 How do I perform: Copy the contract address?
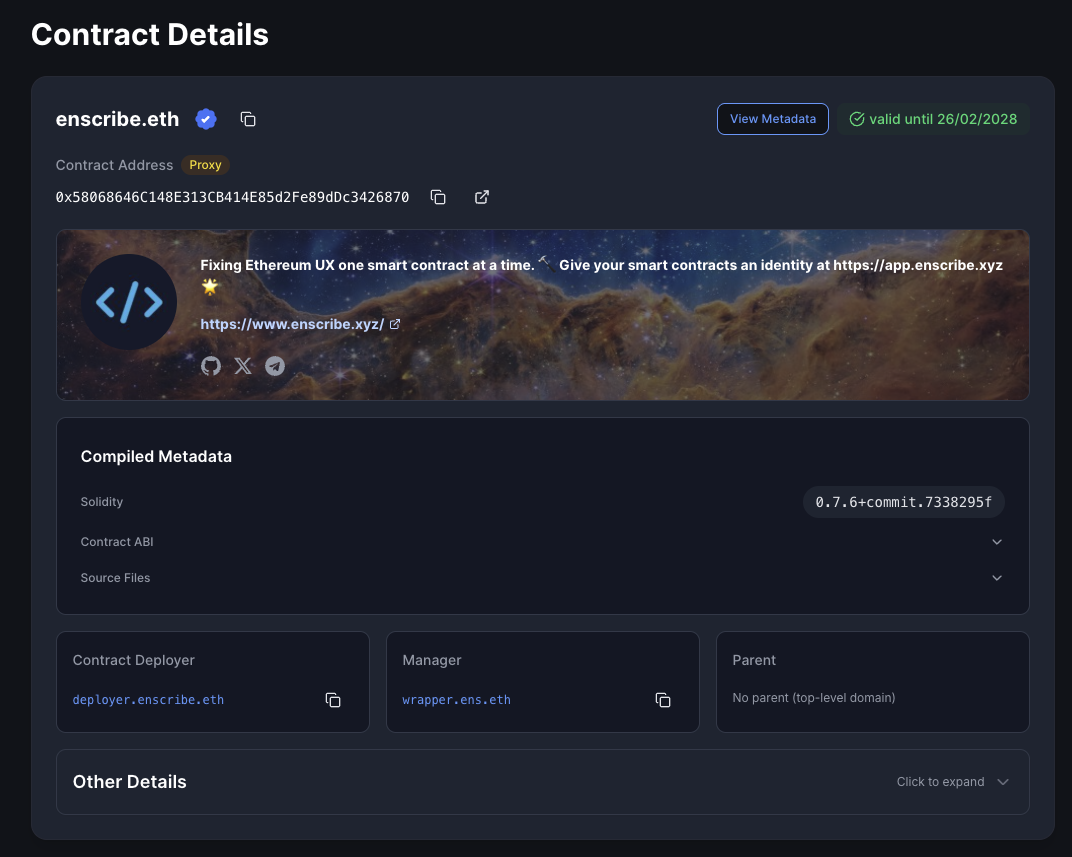click(x=438, y=197)
